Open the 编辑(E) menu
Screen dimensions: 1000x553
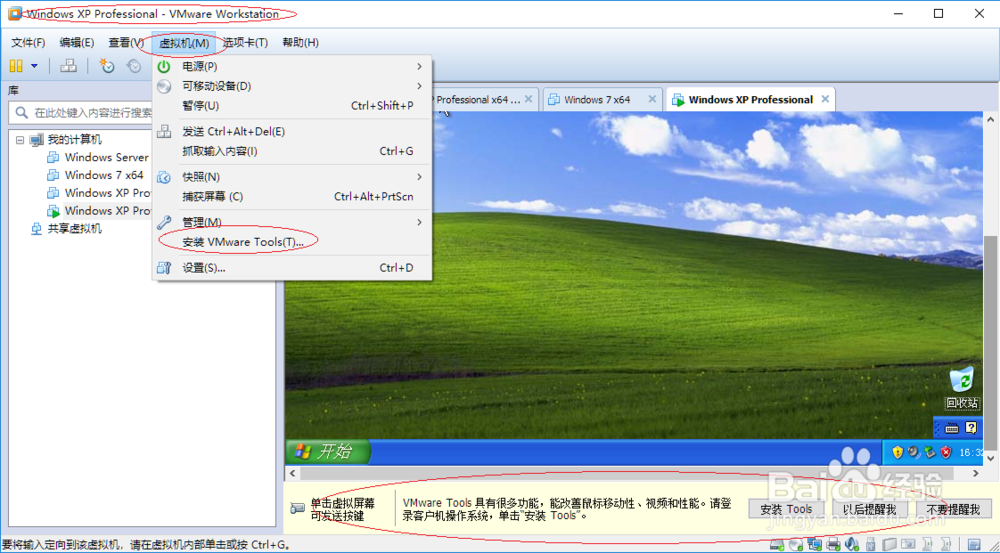coord(77,43)
